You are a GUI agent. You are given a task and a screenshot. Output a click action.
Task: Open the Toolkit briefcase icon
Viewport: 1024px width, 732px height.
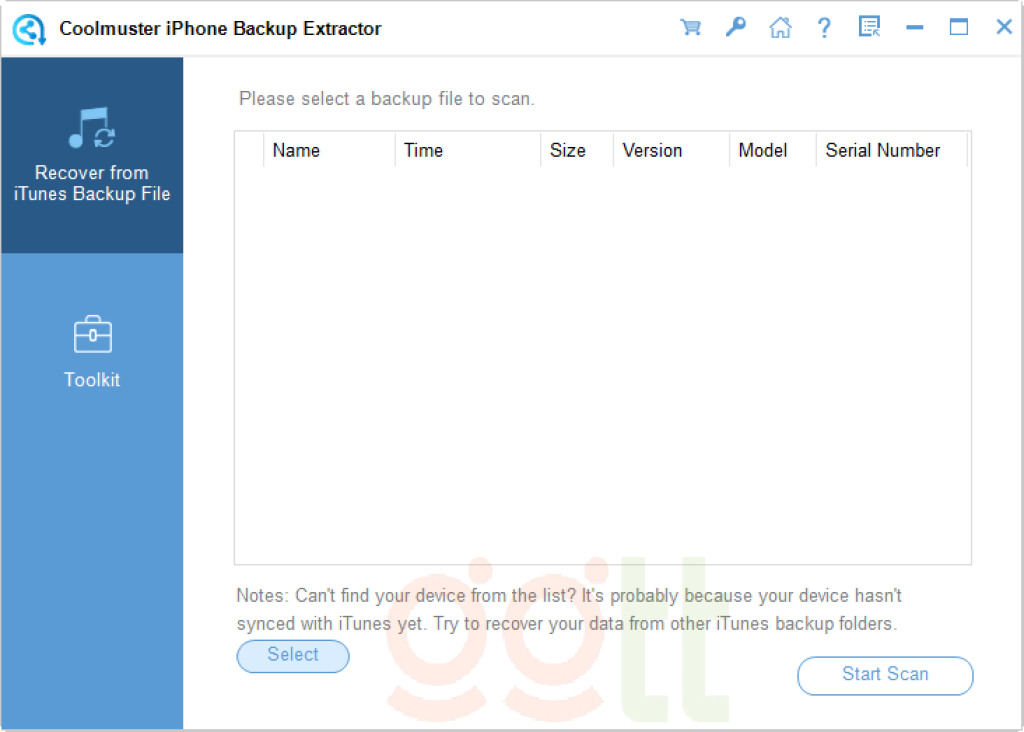point(92,333)
